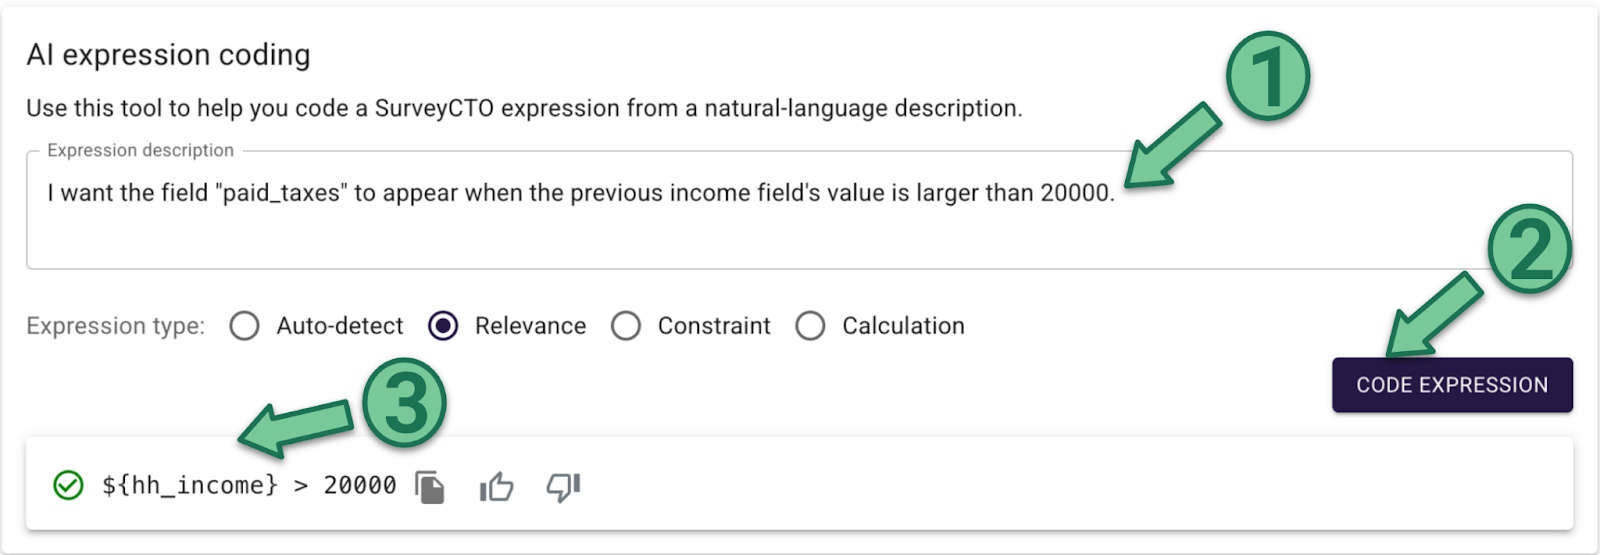Give the expression a thumbs up
Image resolution: width=1600 pixels, height=555 pixels.
(x=496, y=487)
